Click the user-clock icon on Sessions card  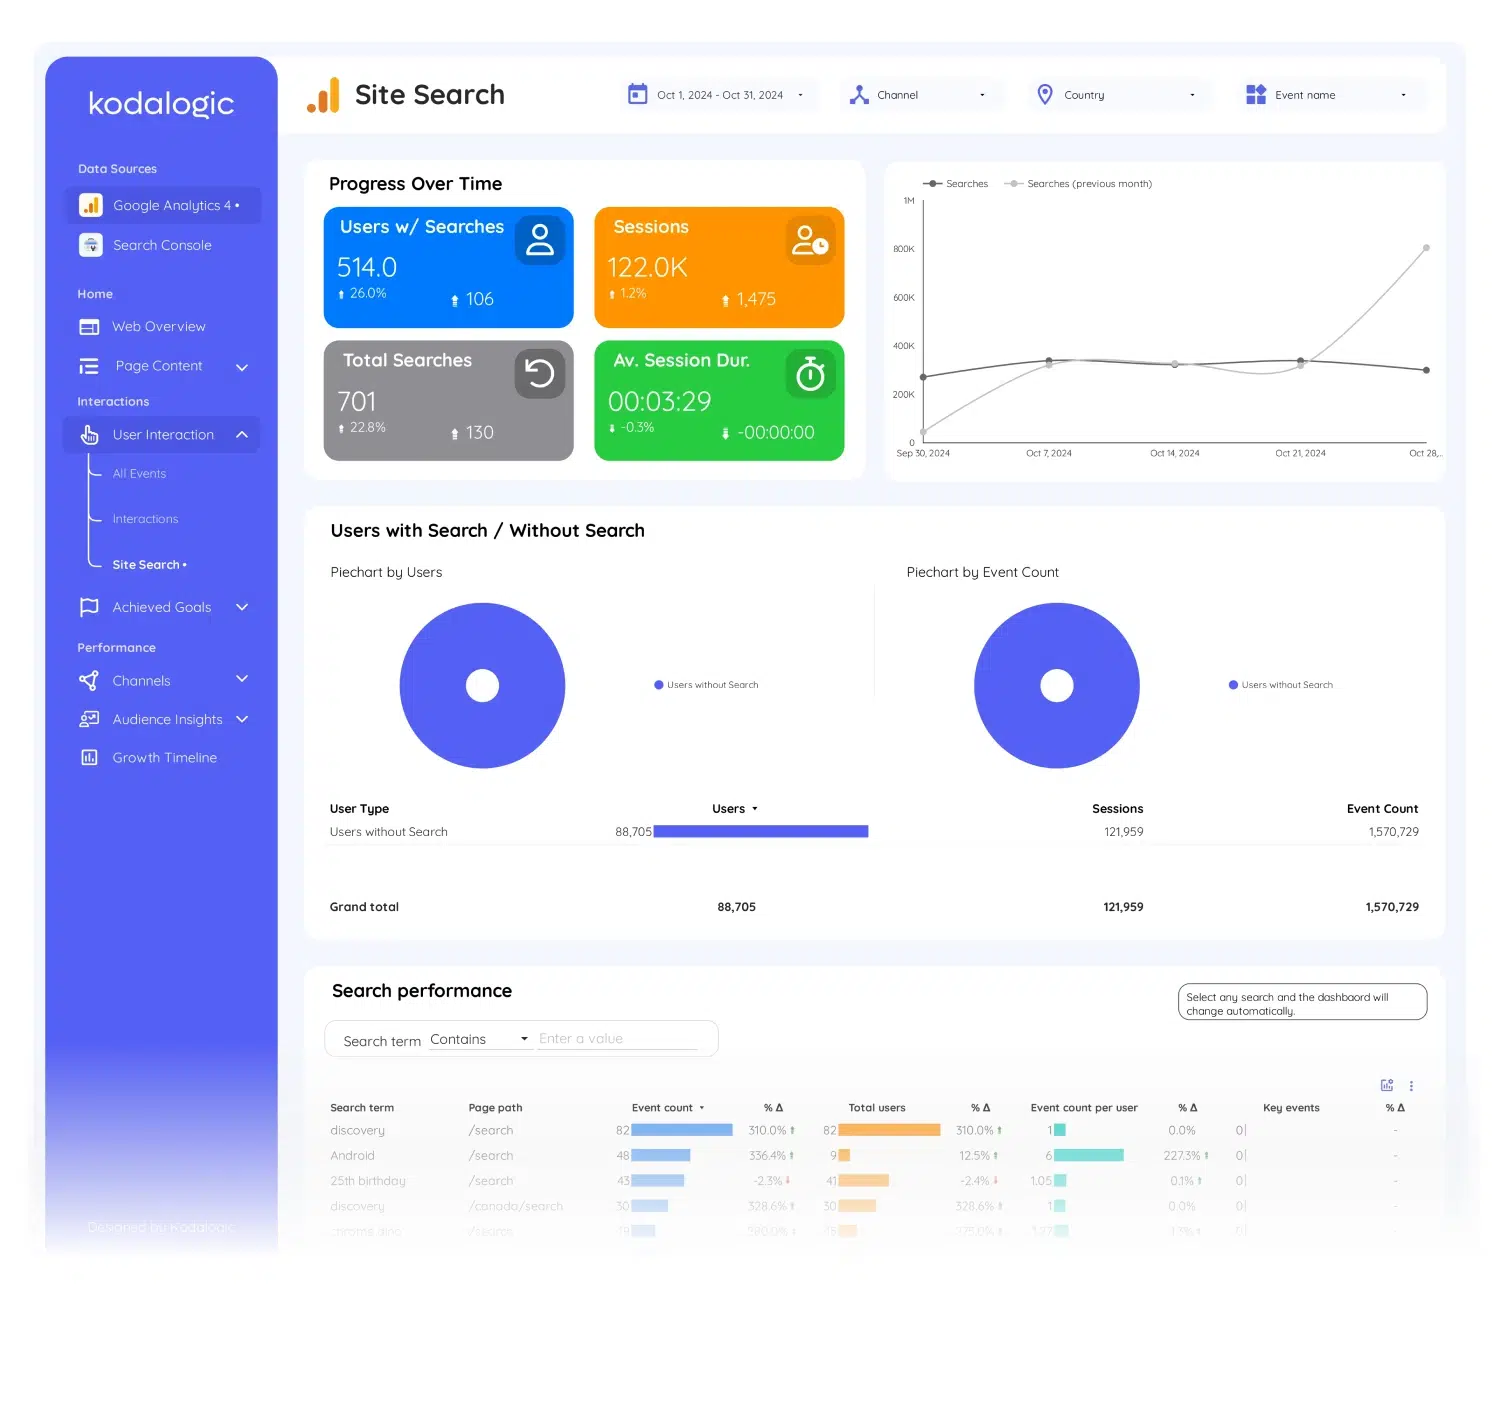(810, 240)
